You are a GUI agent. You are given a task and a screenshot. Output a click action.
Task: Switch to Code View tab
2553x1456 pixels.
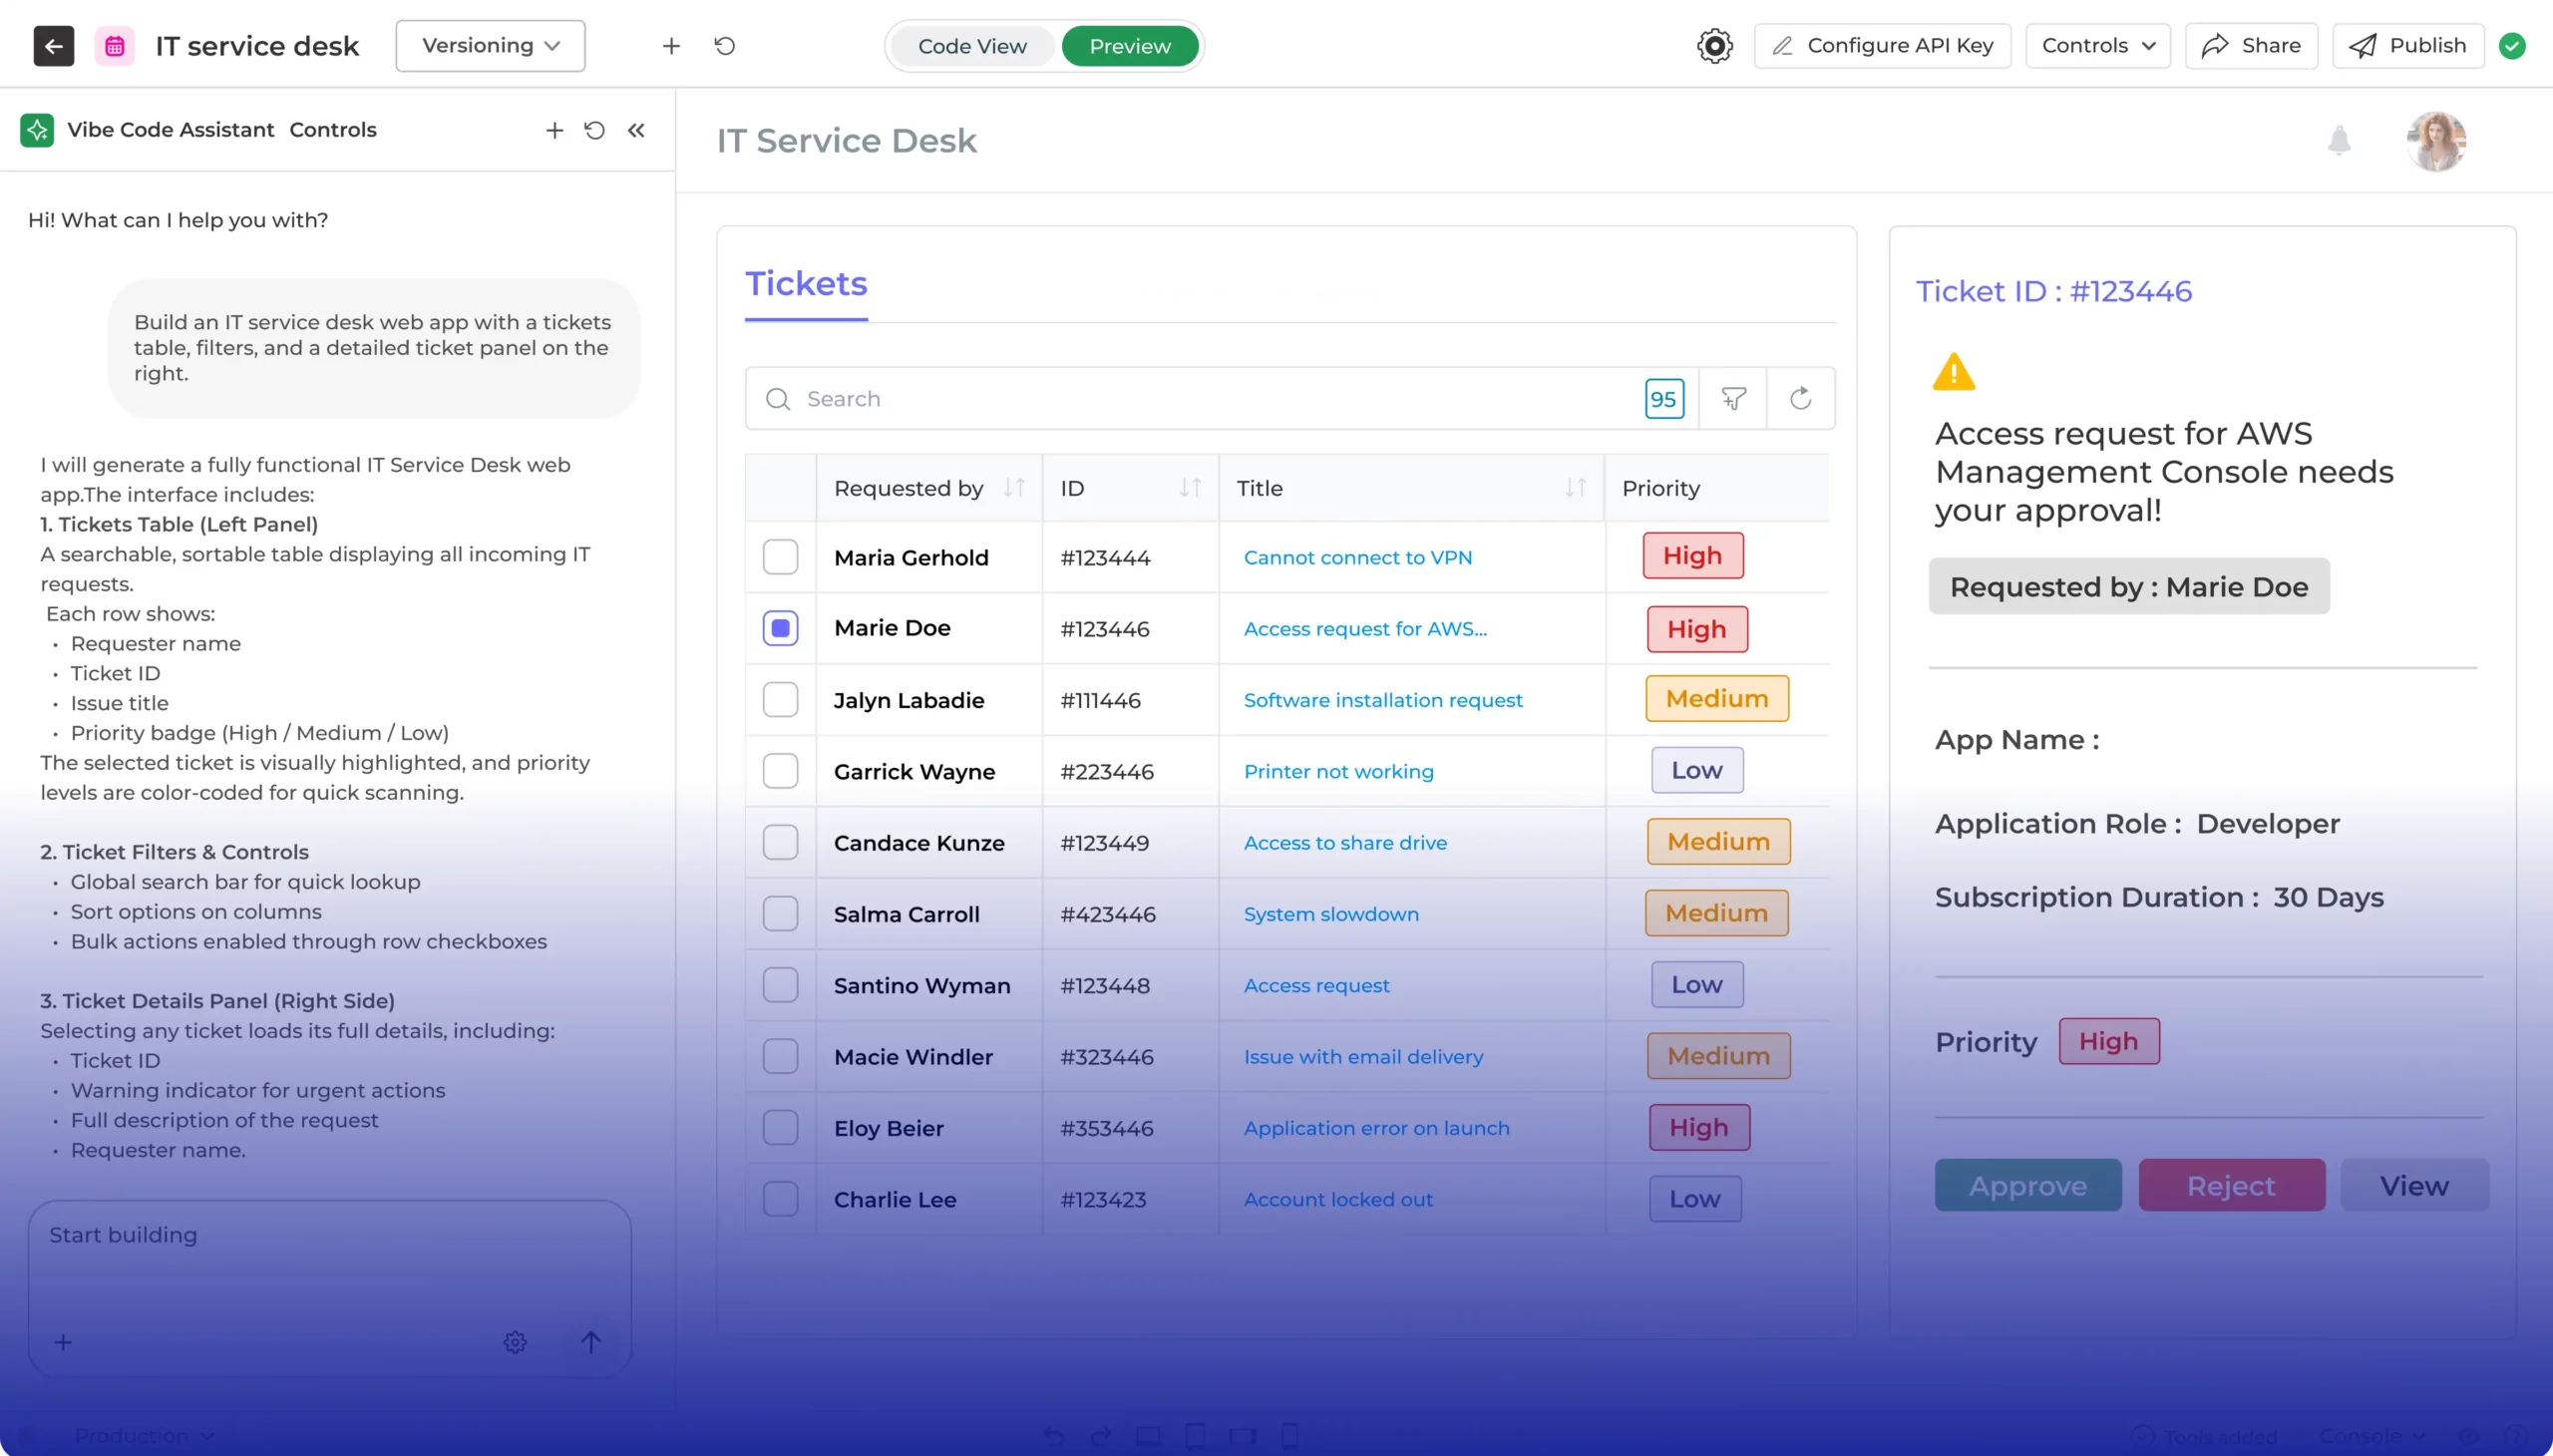972,46
